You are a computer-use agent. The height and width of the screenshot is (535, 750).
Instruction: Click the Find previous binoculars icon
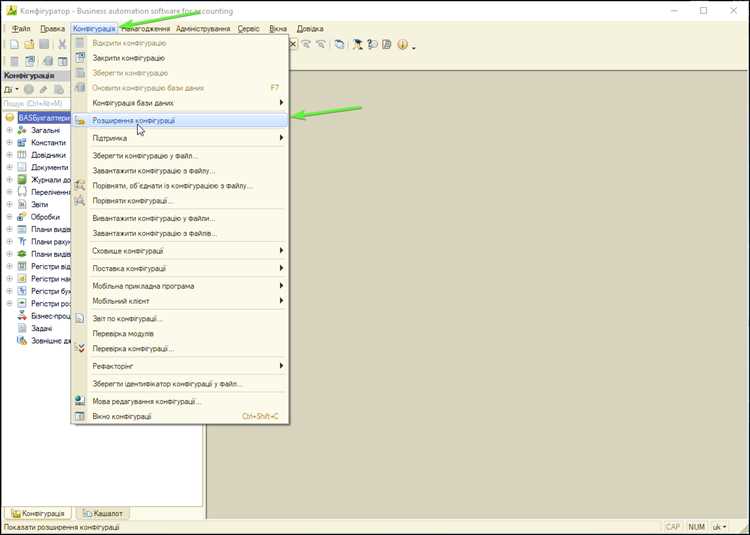[306, 44]
